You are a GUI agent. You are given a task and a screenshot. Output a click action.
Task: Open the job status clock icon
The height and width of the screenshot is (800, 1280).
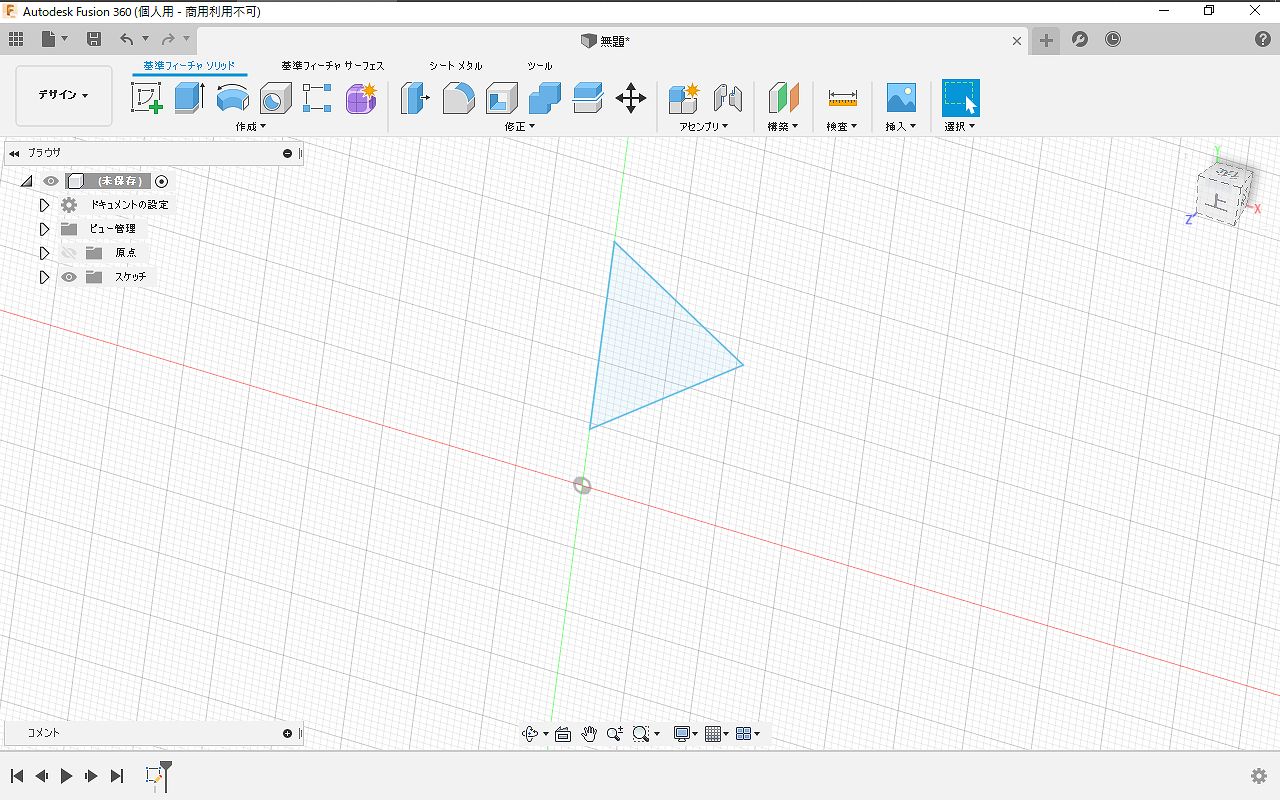click(1113, 40)
